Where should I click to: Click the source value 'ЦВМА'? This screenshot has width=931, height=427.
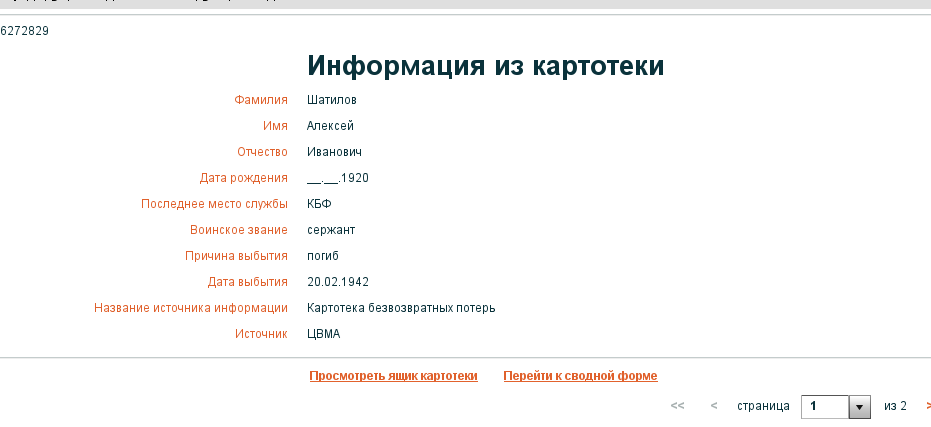click(x=323, y=334)
